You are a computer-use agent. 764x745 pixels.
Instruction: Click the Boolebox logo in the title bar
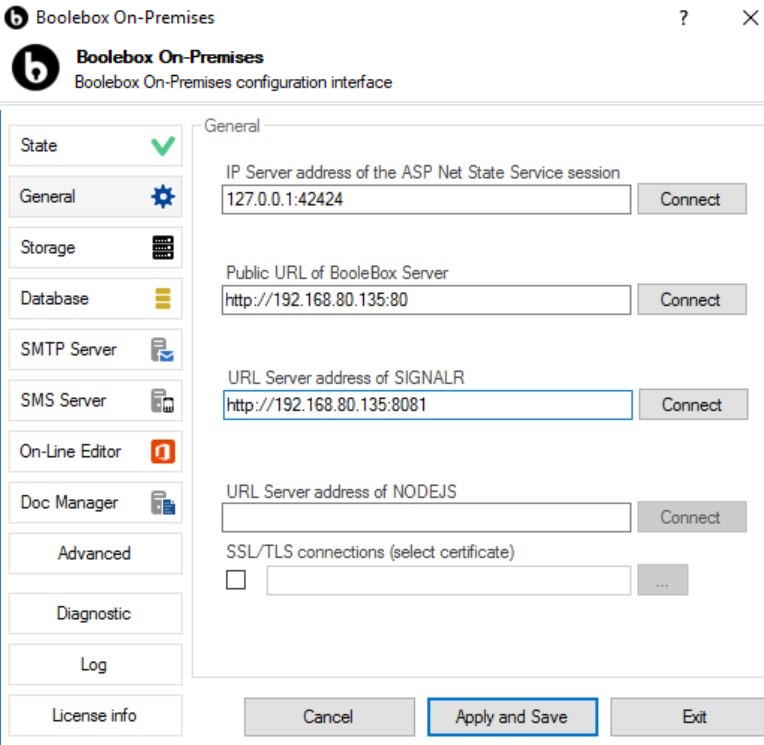tap(16, 18)
